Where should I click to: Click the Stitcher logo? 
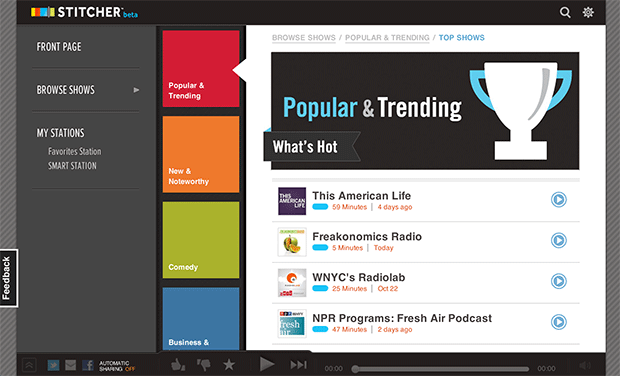(x=84, y=12)
